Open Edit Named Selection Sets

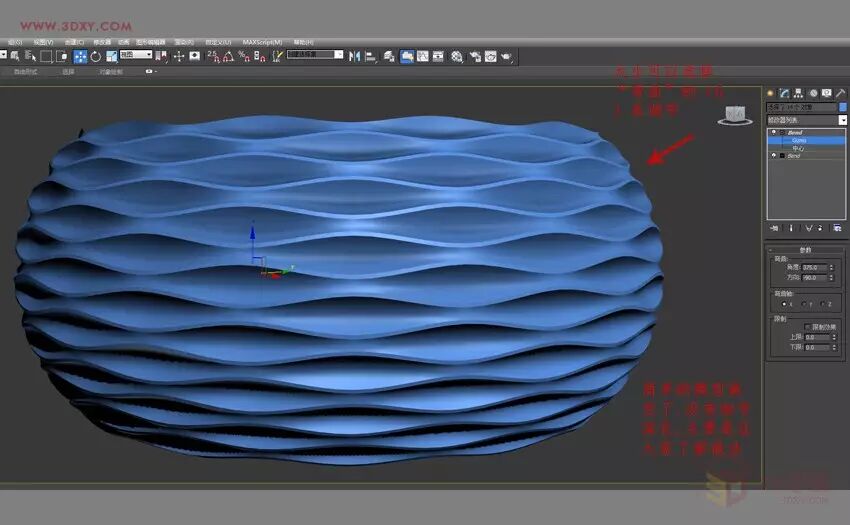(x=277, y=56)
